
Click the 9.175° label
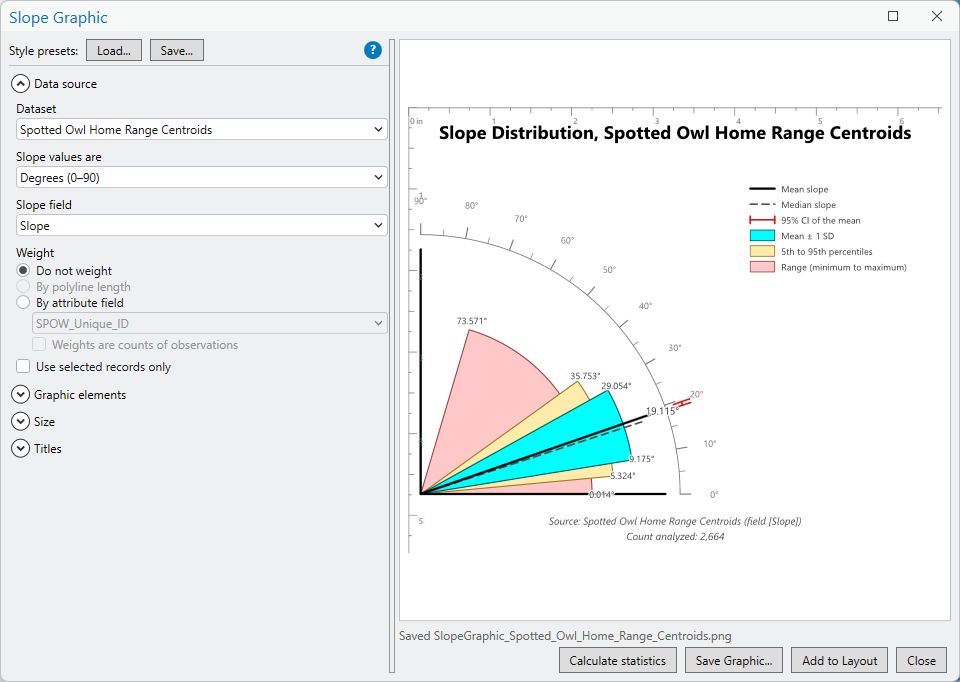pos(642,459)
